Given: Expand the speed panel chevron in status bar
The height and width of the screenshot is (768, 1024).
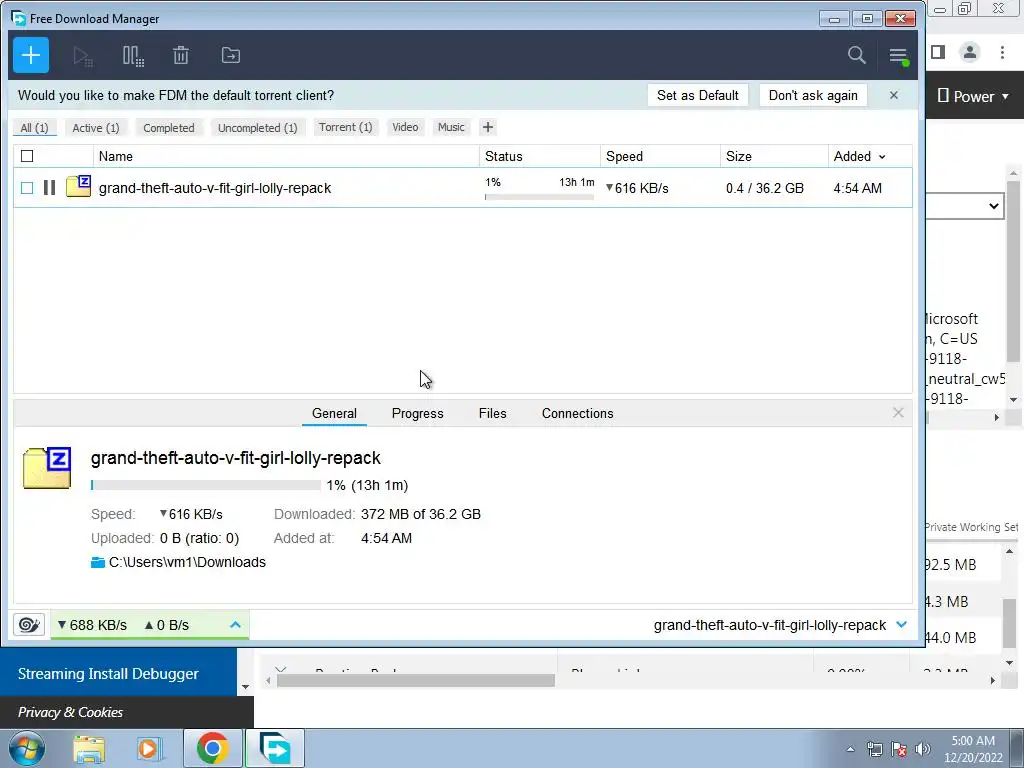Looking at the screenshot, I should click(235, 625).
